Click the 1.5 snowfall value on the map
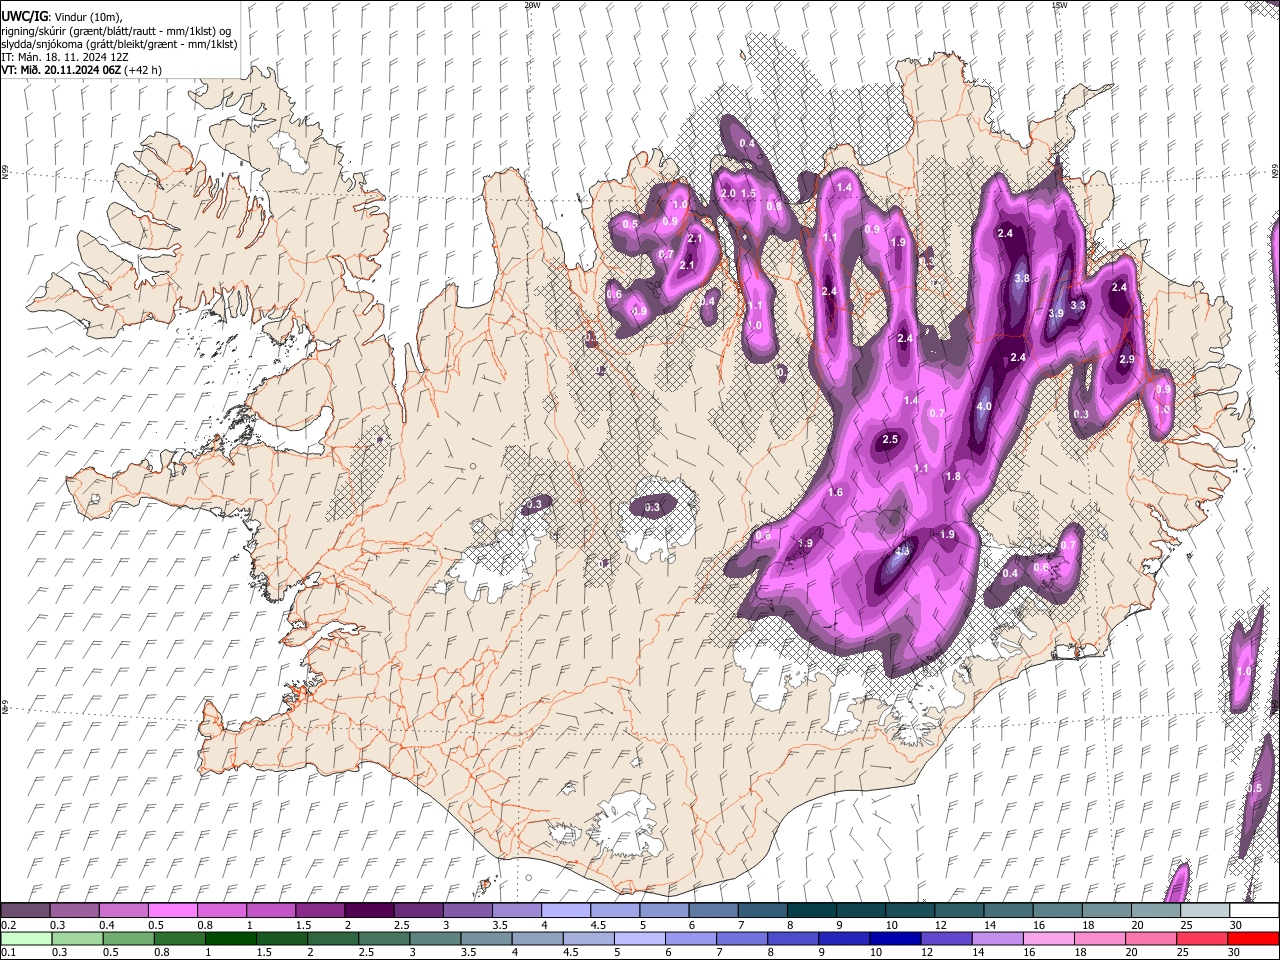The width and height of the screenshot is (1280, 960). (x=748, y=194)
